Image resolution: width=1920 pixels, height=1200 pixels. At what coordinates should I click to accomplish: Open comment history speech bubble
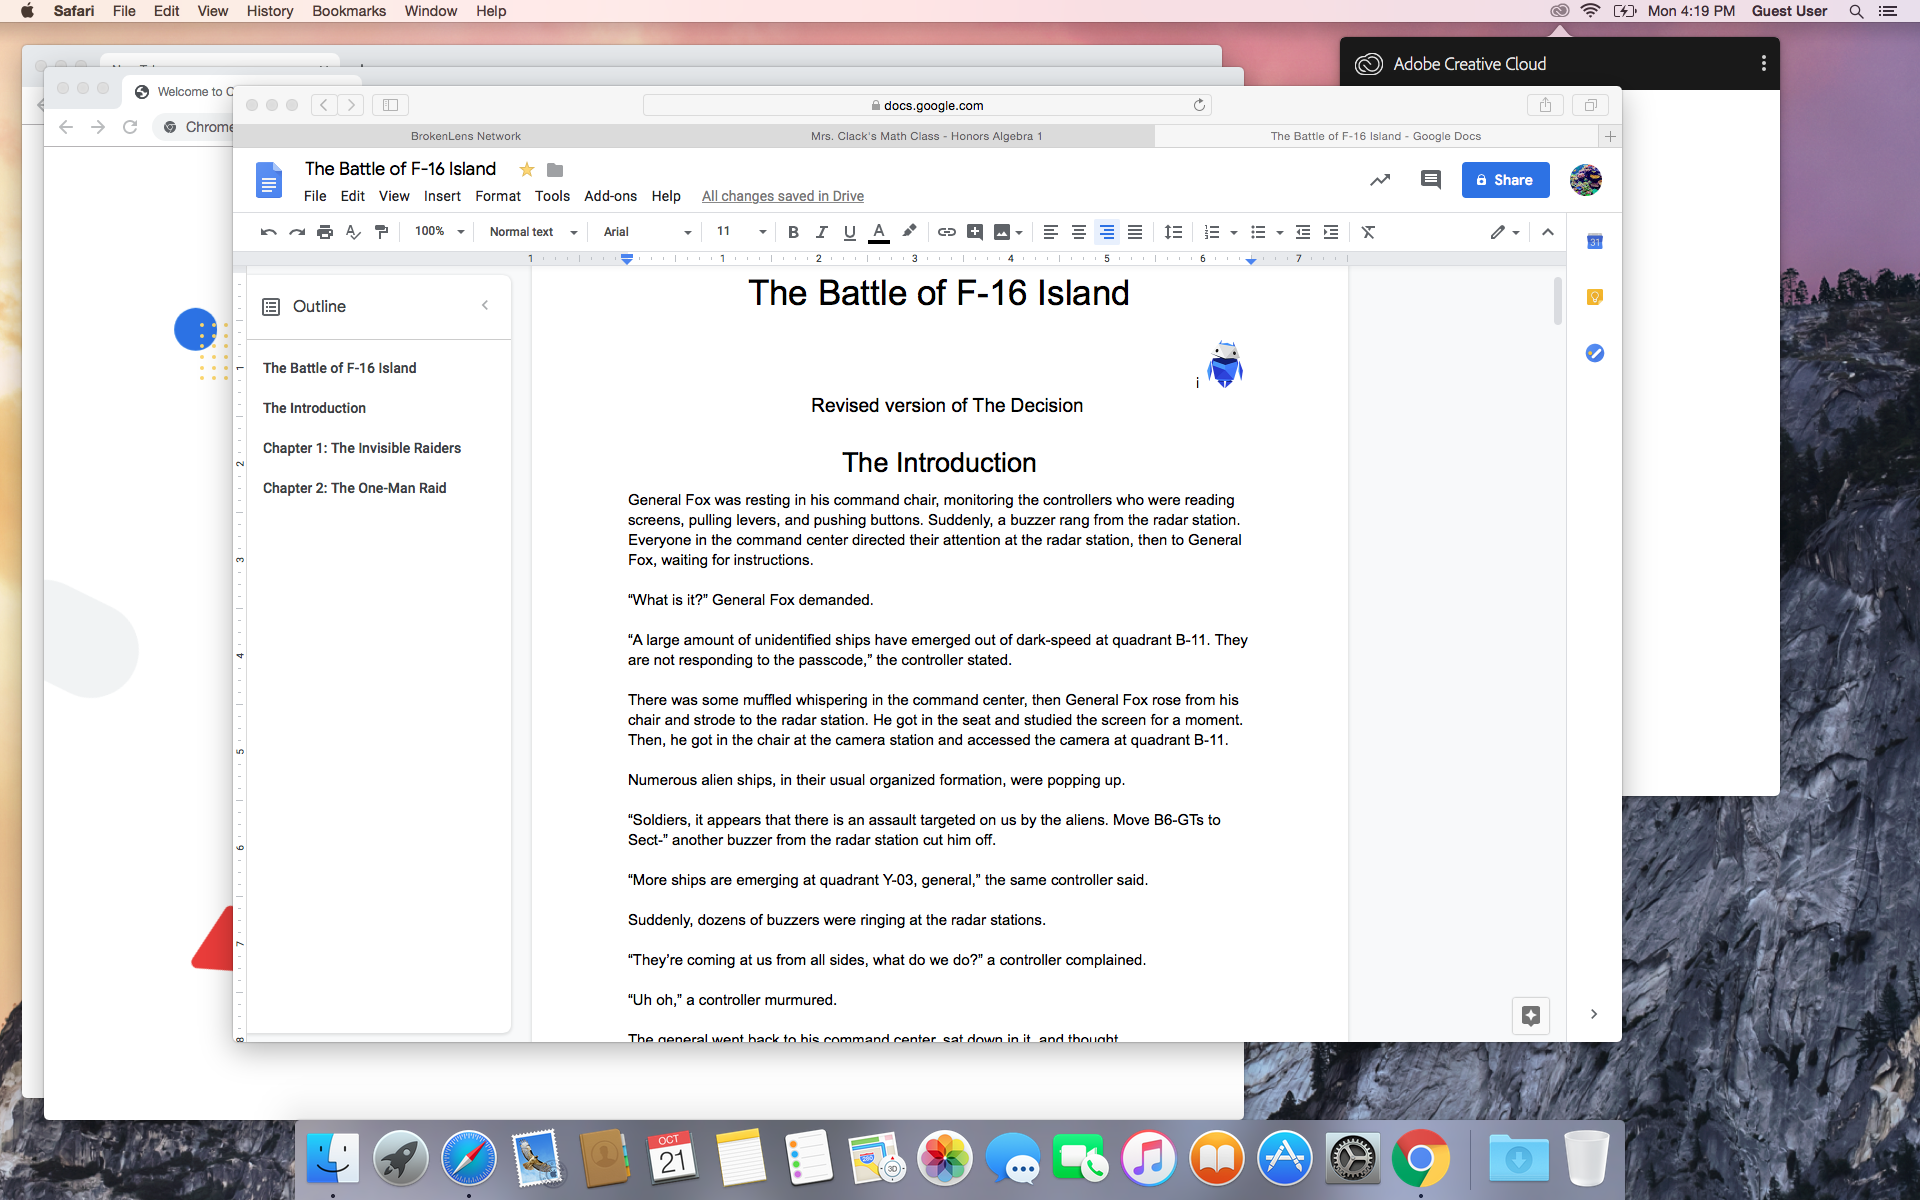(1431, 180)
